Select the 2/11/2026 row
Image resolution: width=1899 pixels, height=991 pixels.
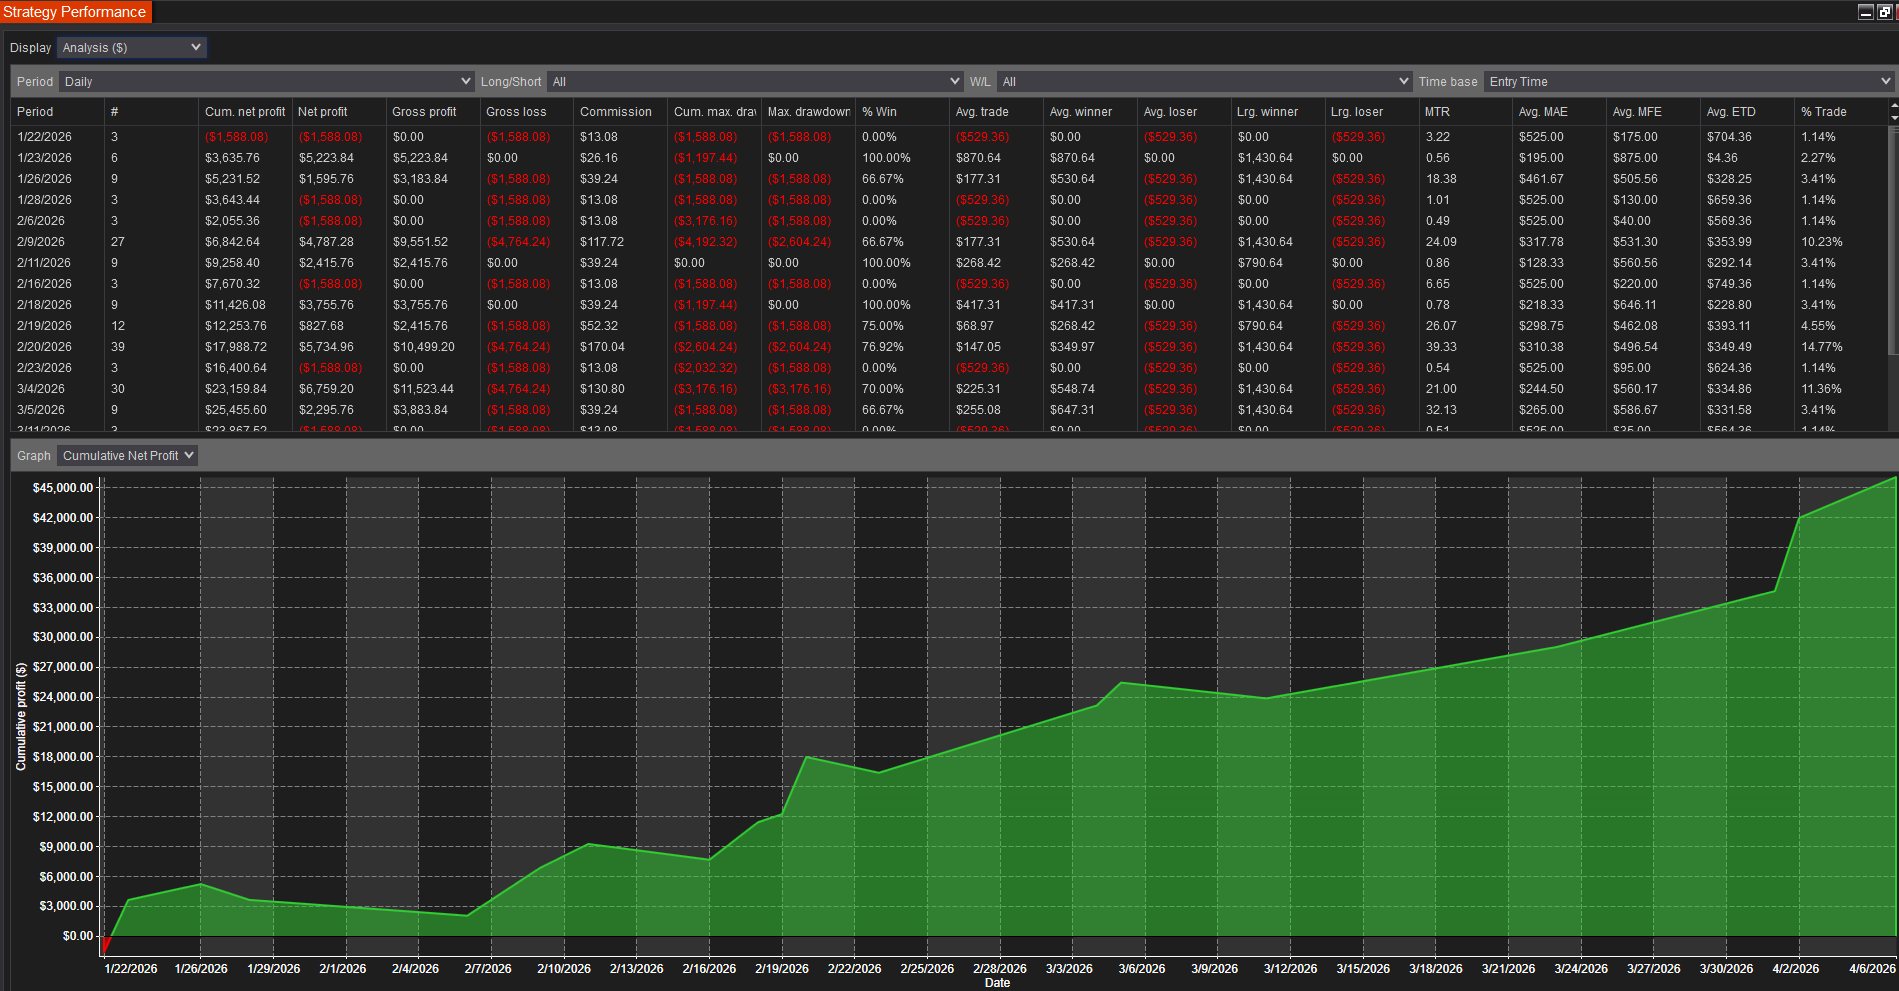tap(949, 263)
